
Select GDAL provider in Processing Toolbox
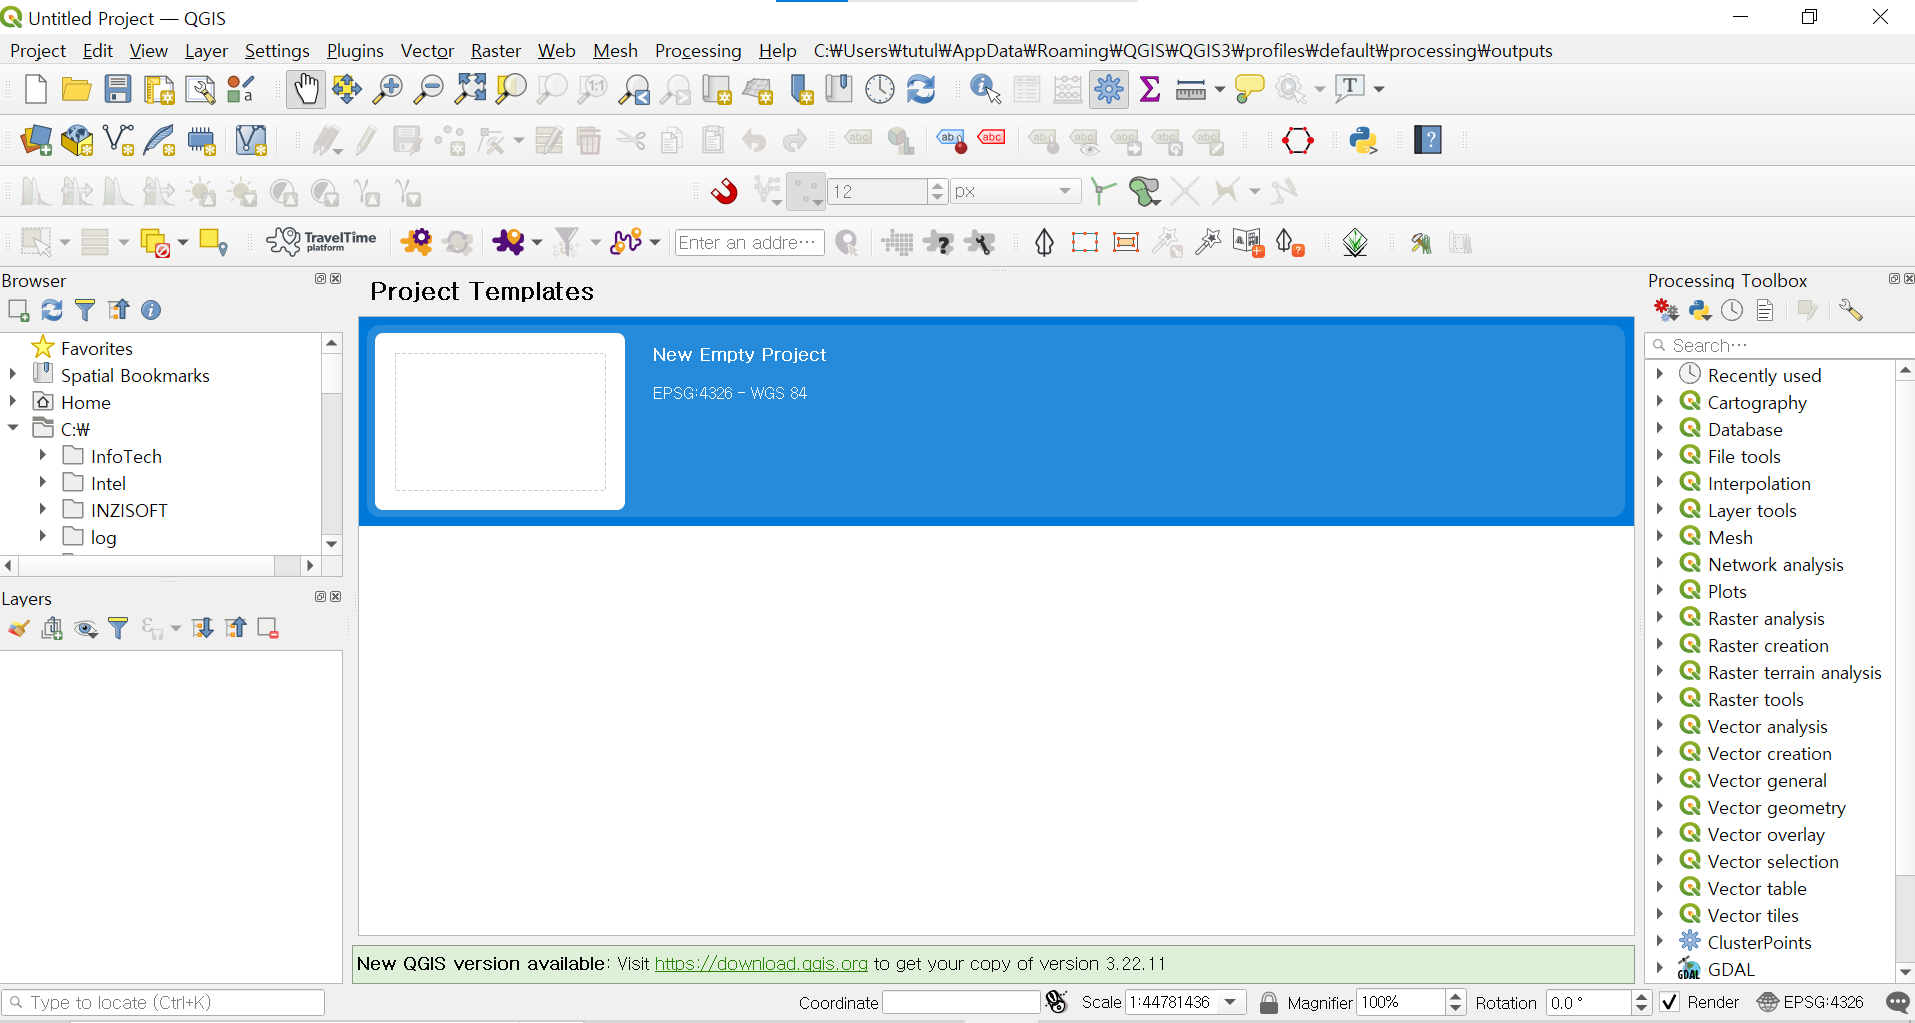[1730, 969]
